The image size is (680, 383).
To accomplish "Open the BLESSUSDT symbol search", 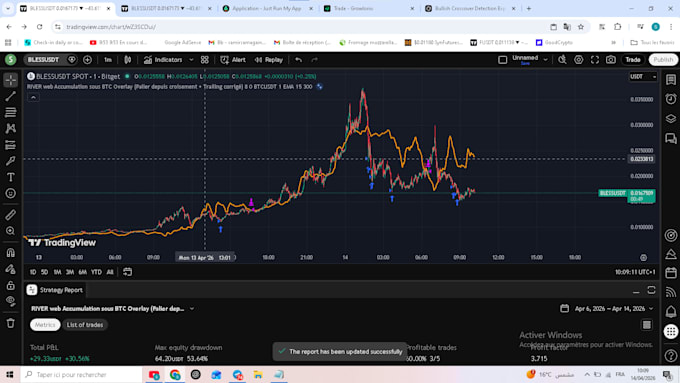I will click(43, 60).
